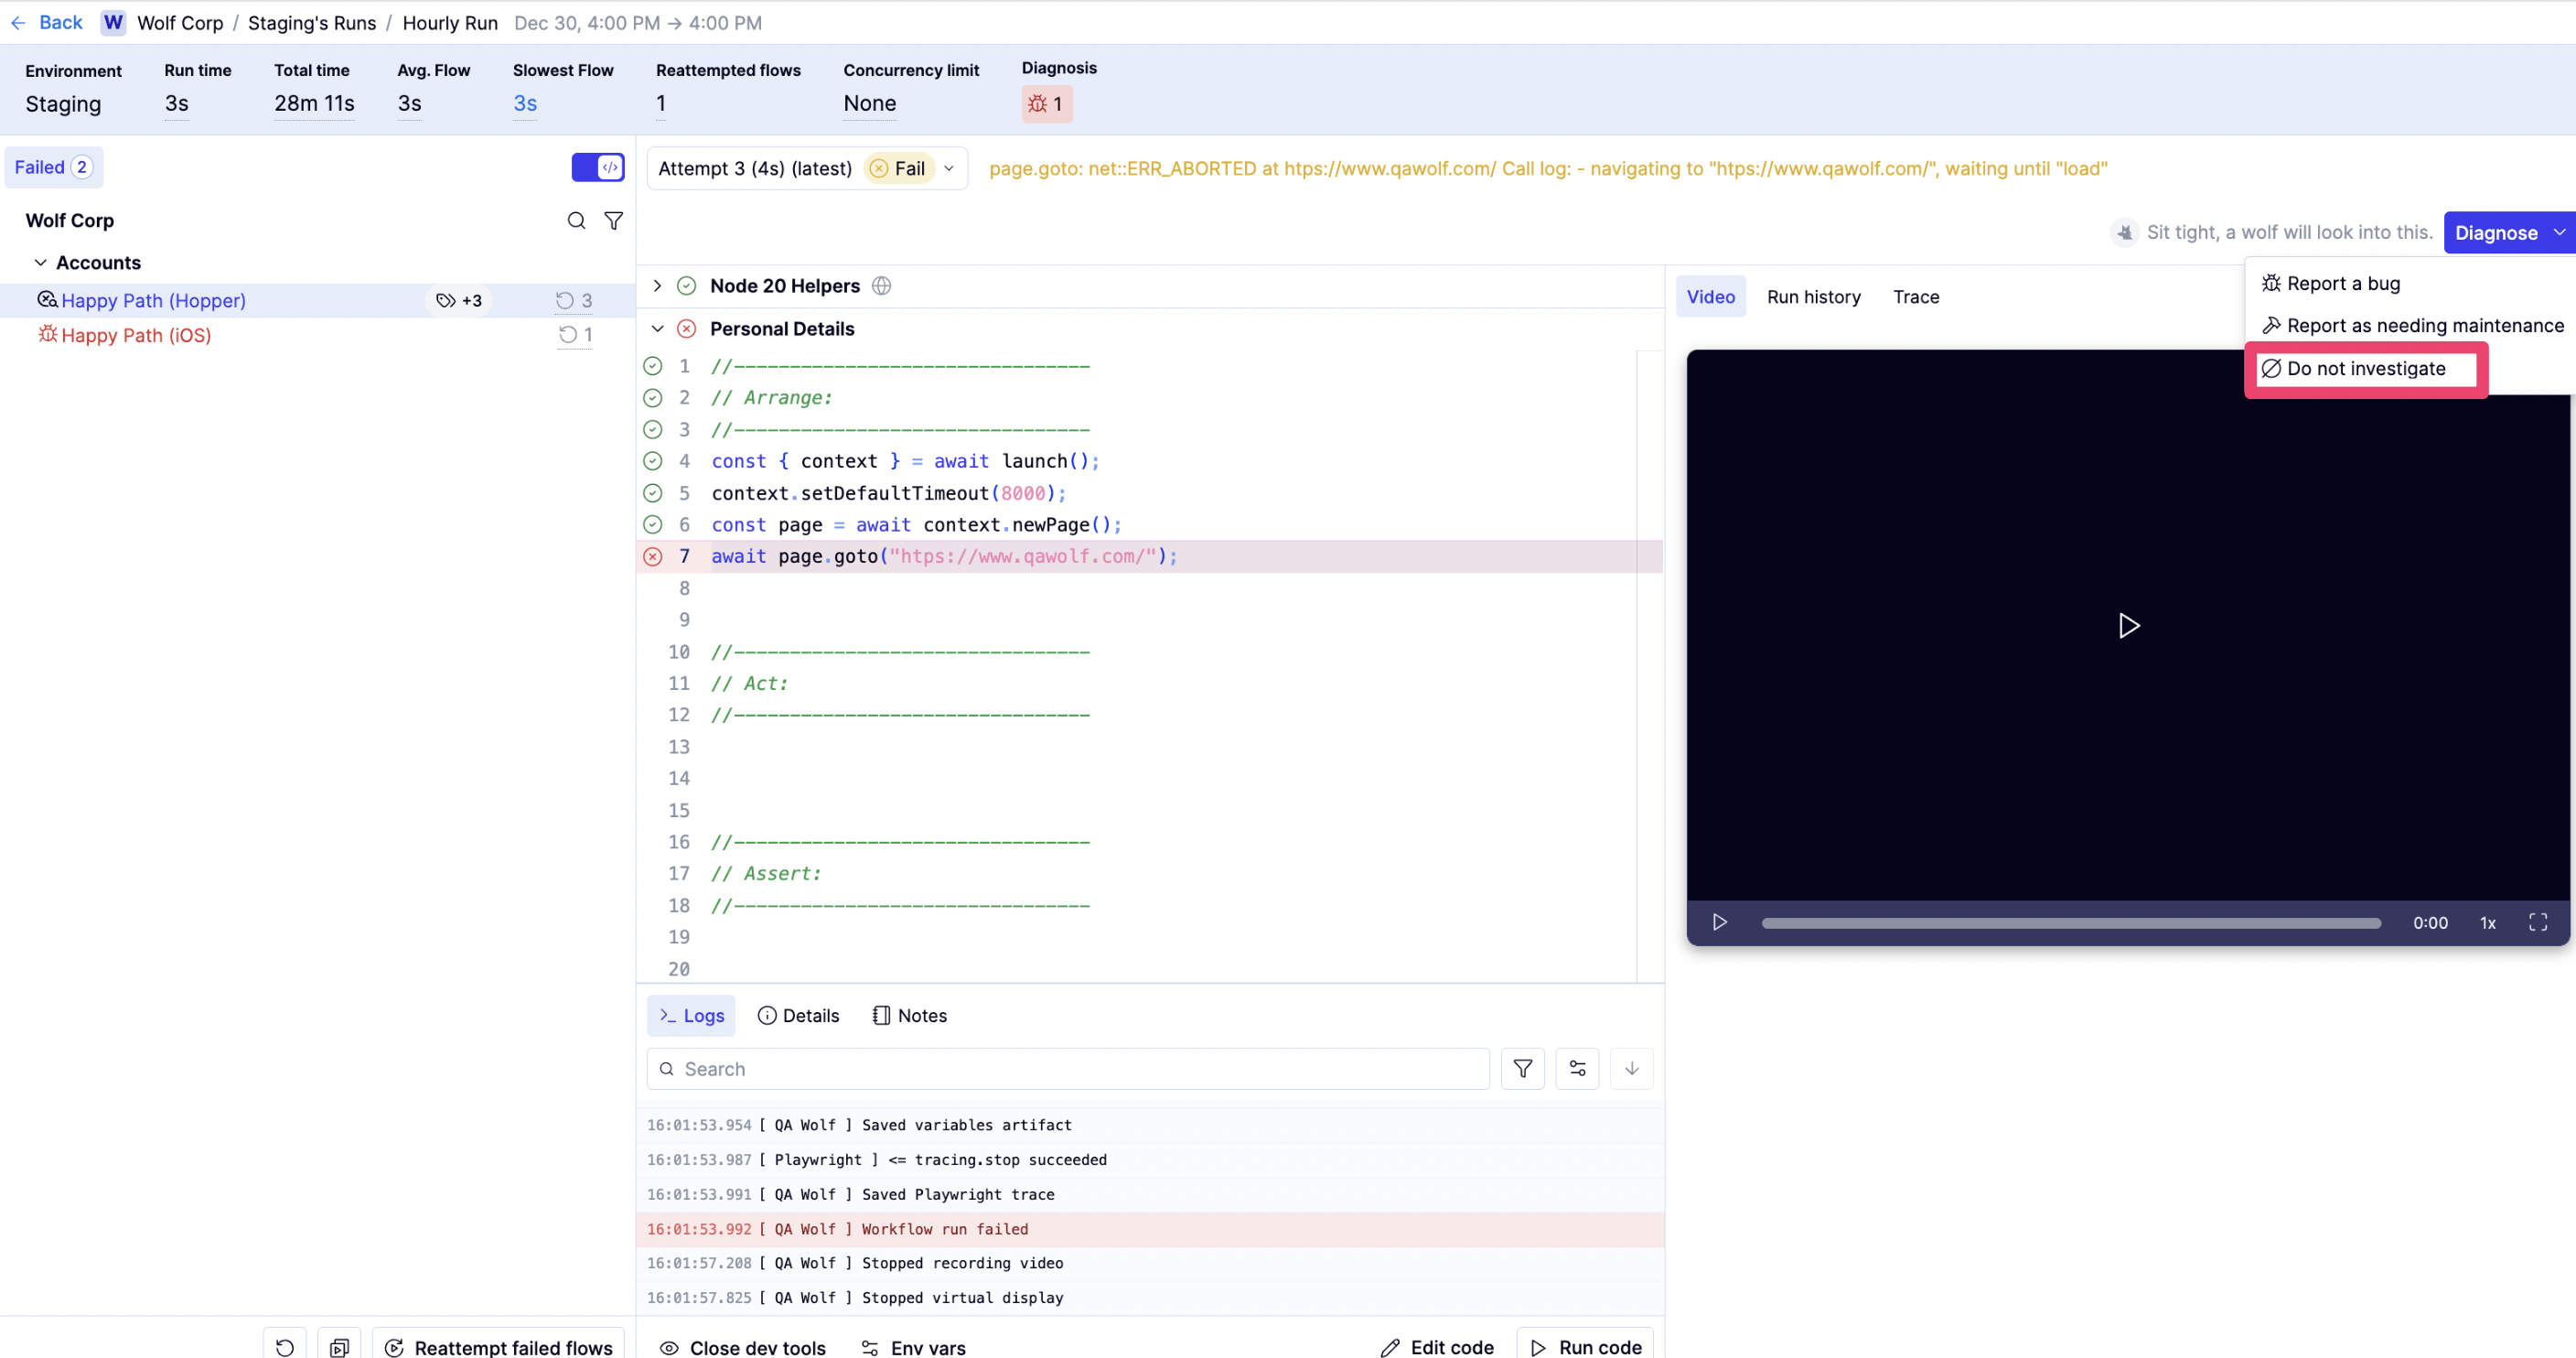
Task: Click the rerun circular arrow icon at bottom left
Action: [x=285, y=1346]
